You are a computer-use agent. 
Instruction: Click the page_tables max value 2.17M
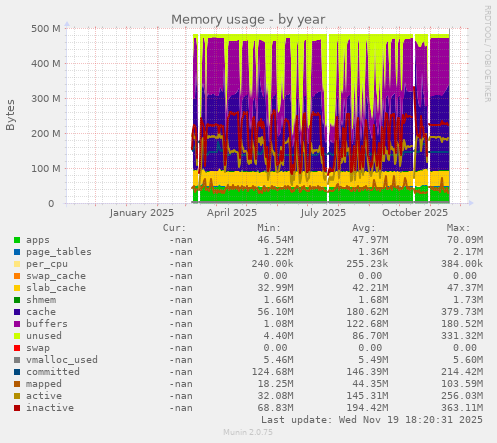[468, 252]
